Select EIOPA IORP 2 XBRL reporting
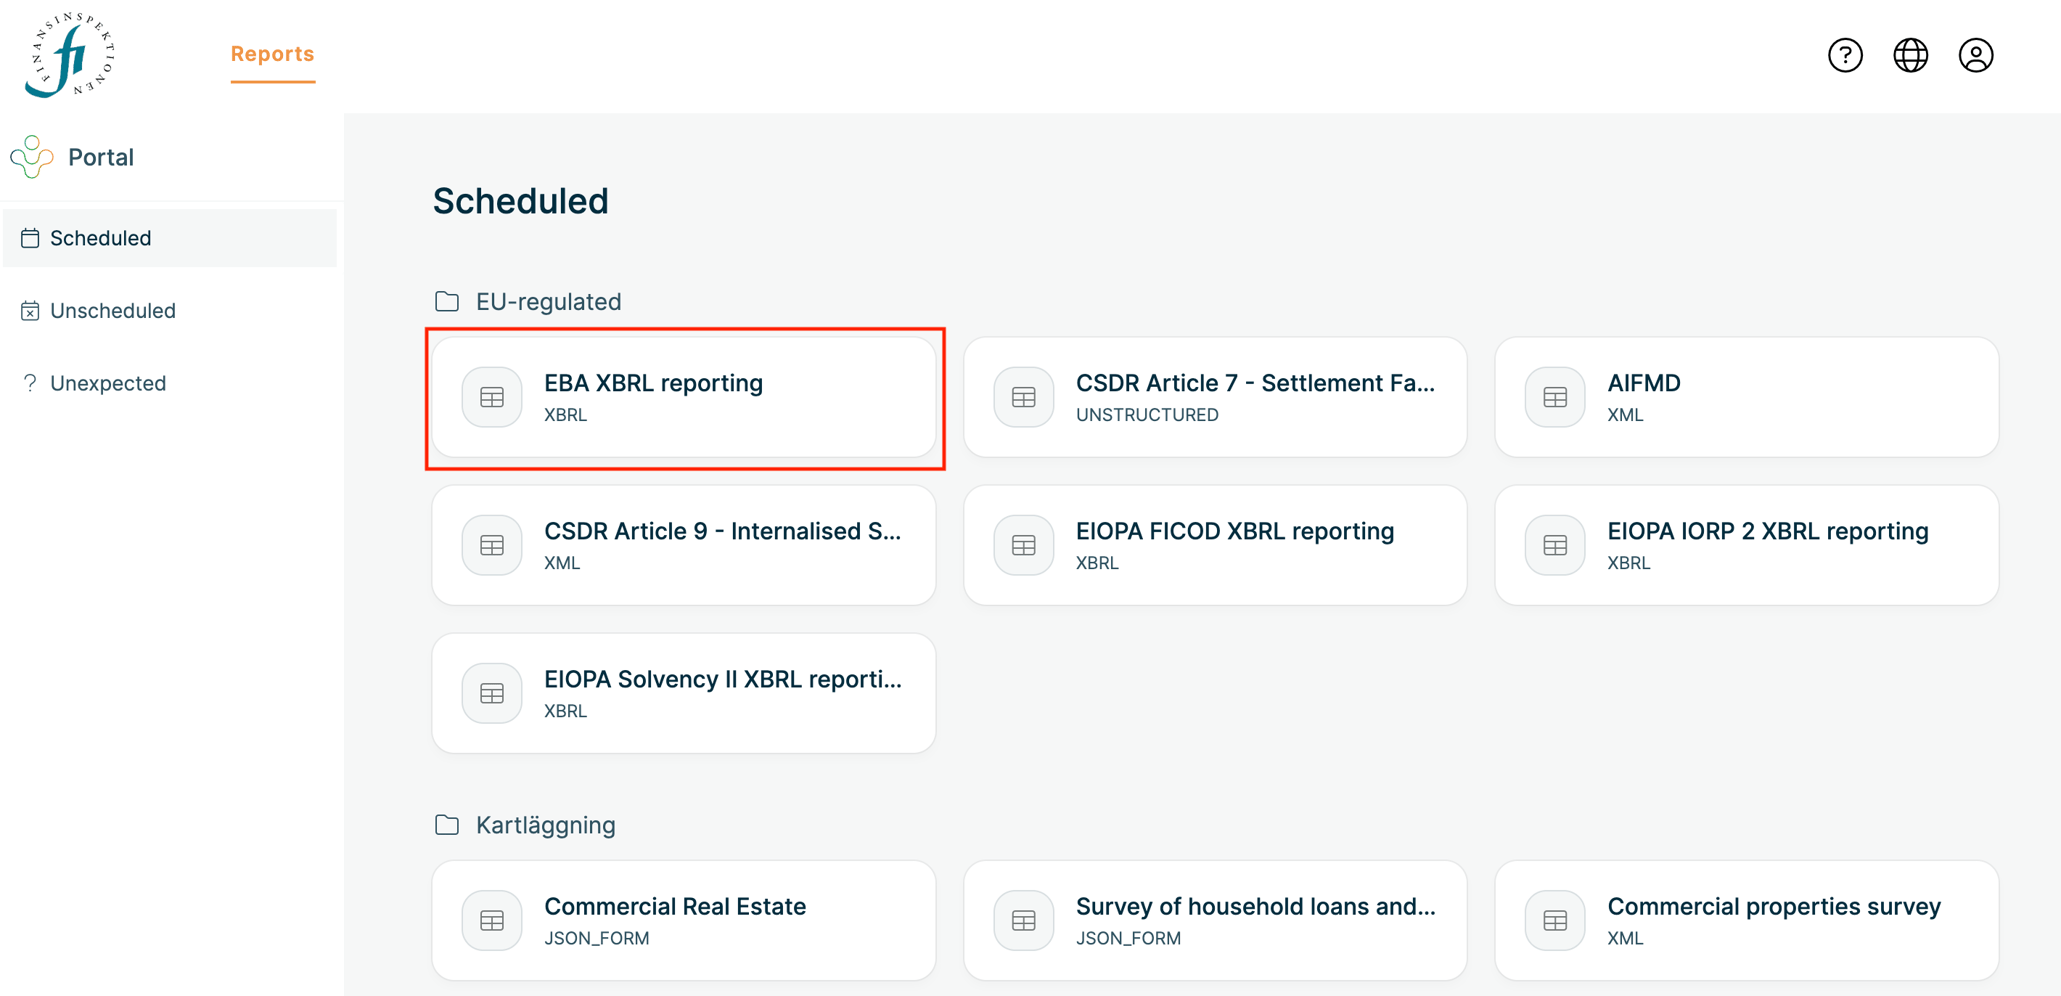Viewport: 2061px width, 996px height. coord(1746,545)
